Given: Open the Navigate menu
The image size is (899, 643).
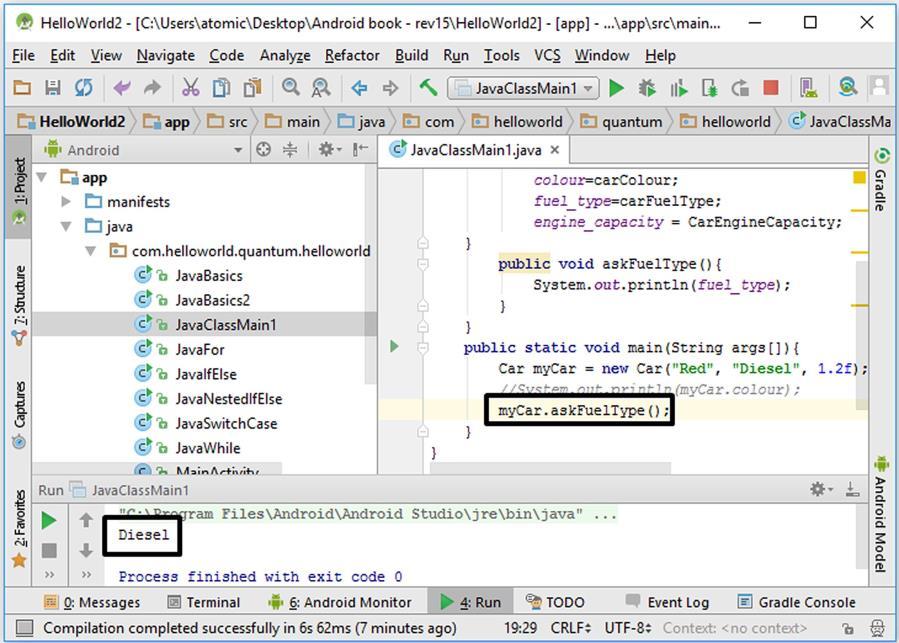Looking at the screenshot, I should (x=166, y=56).
